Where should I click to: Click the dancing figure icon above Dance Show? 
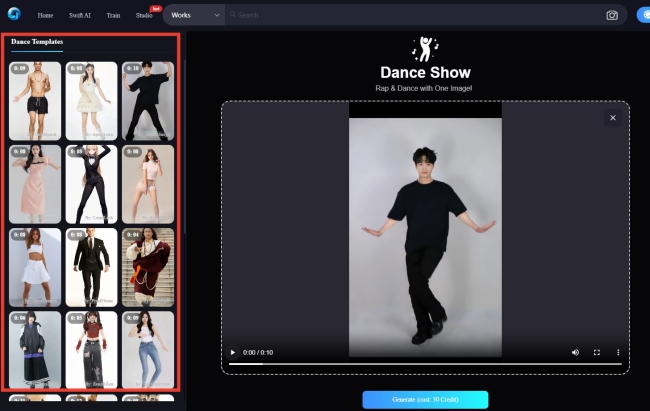(x=424, y=49)
